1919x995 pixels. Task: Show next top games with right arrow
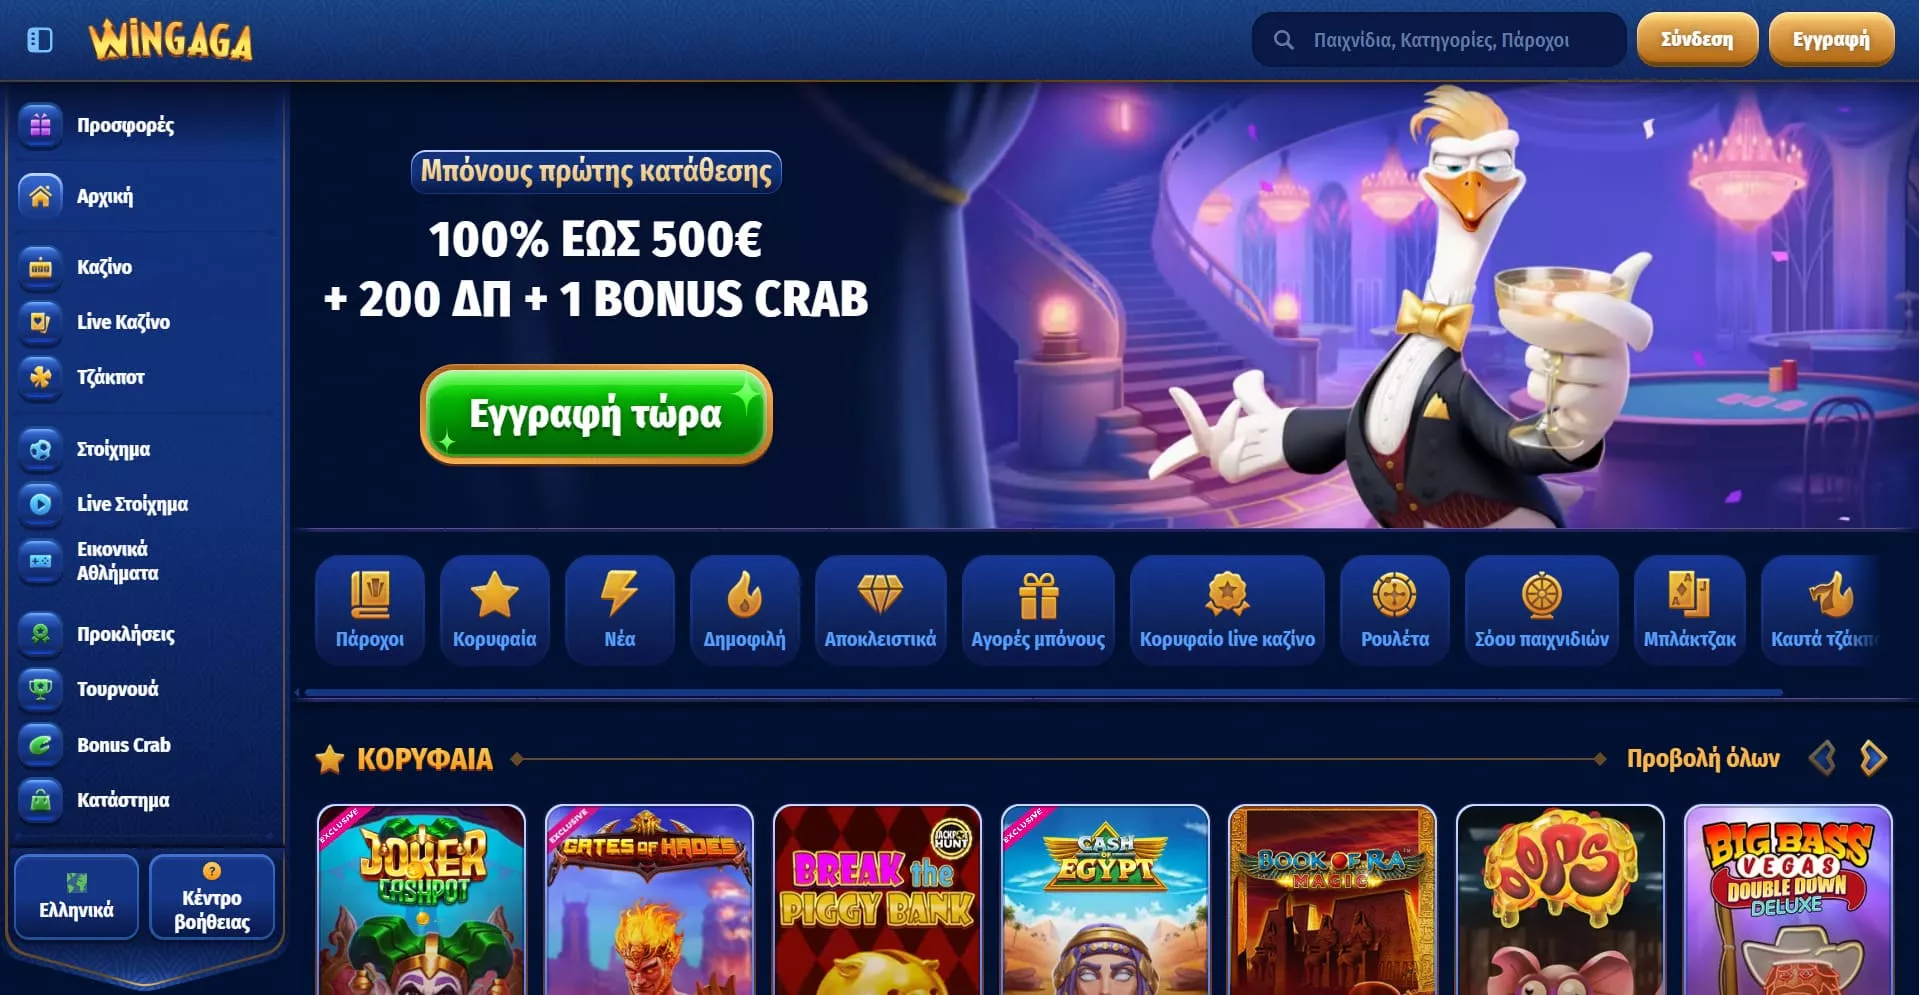1873,758
